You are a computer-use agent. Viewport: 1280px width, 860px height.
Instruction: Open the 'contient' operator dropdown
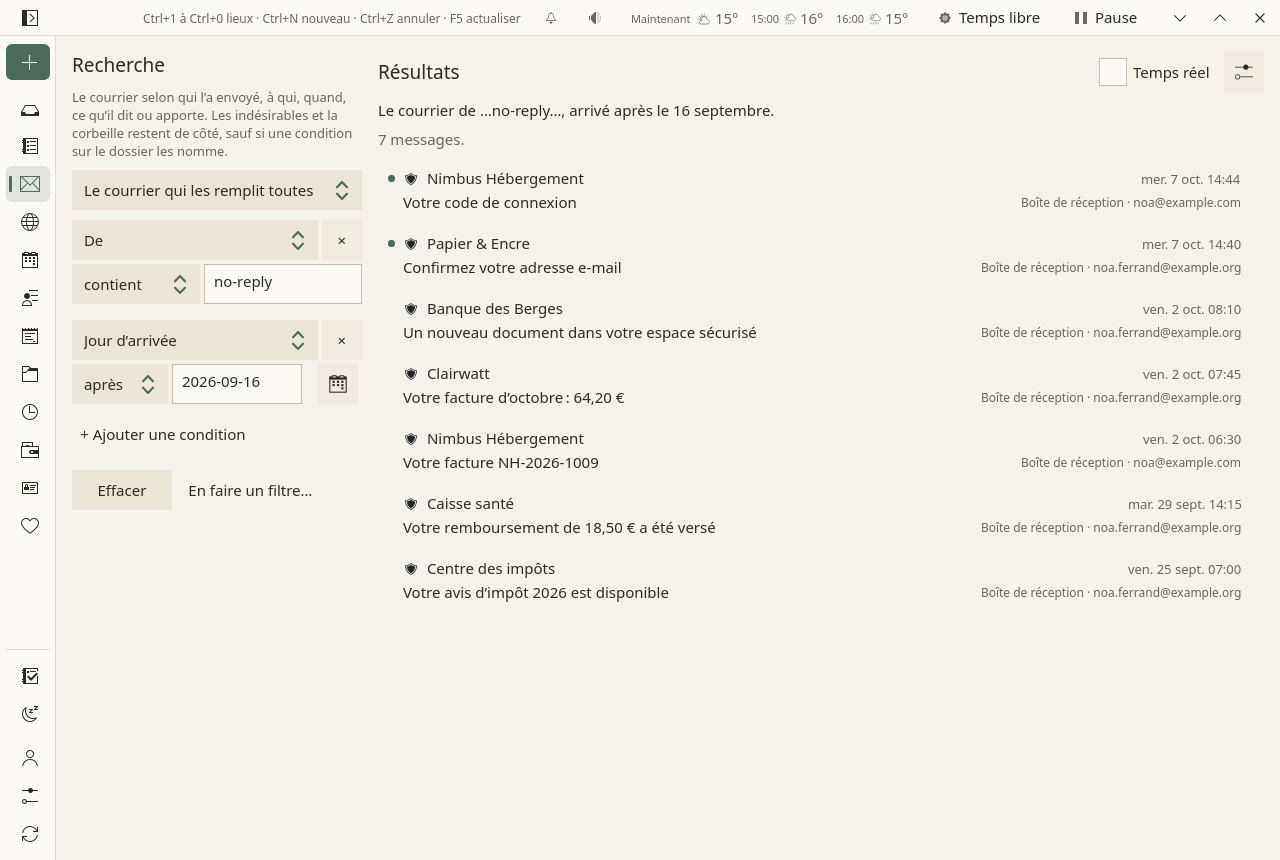click(x=136, y=284)
